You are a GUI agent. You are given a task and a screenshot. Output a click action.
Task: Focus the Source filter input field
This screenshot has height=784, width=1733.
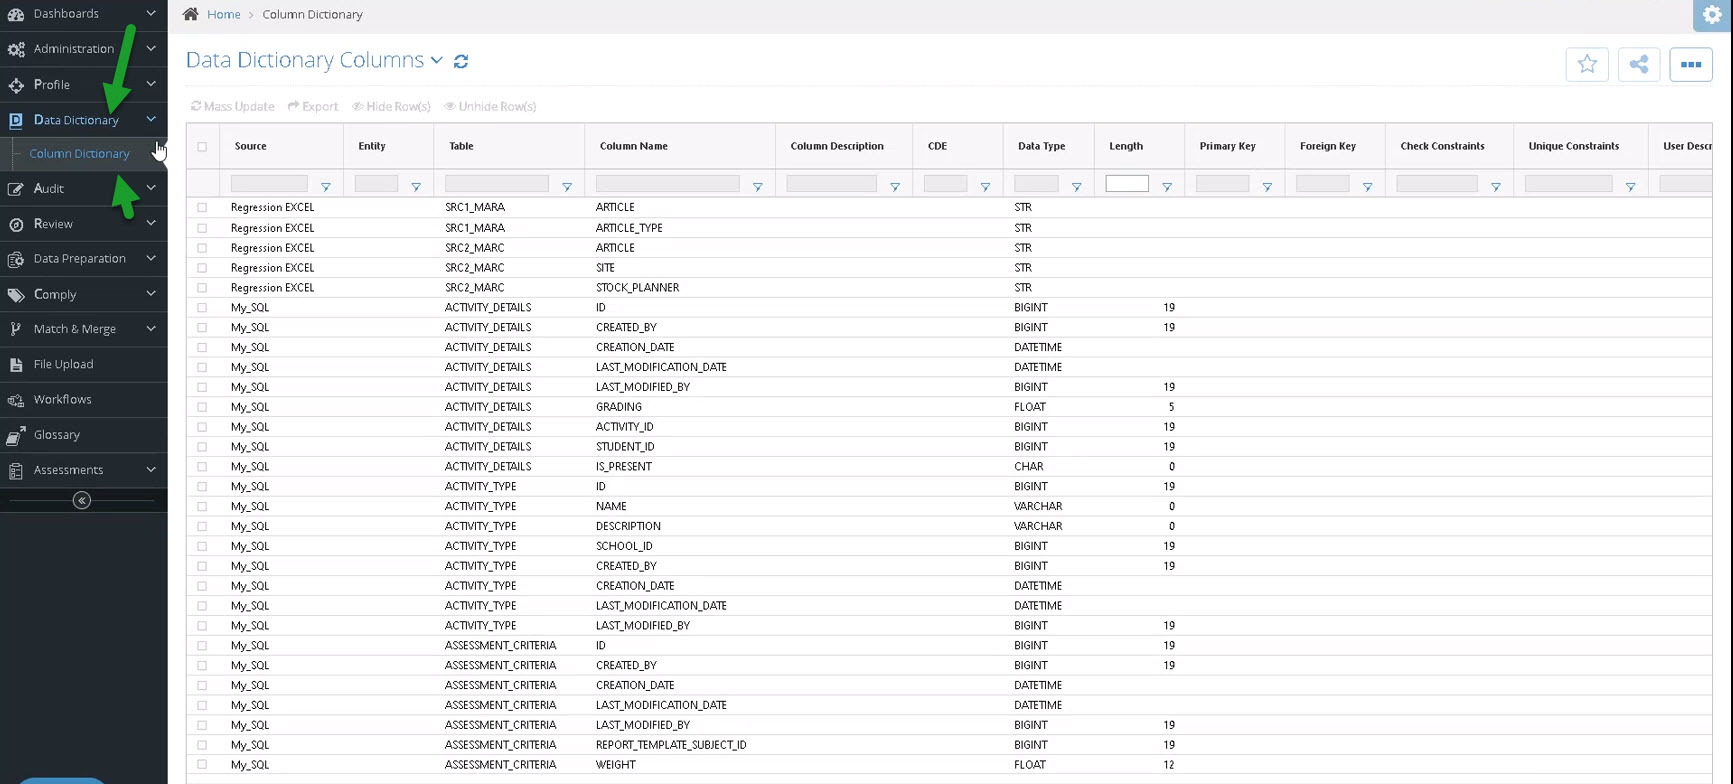(269, 184)
